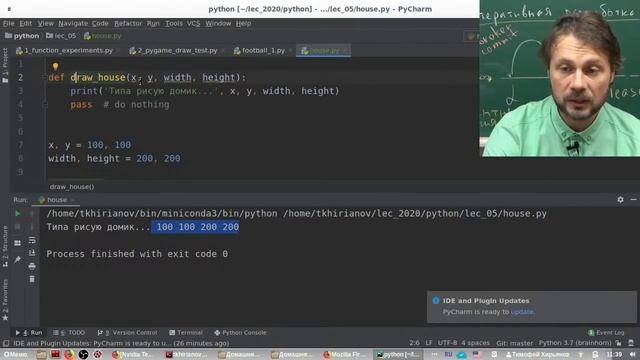
Task: Toggle soft-wrap in the Run console
Action: (32, 240)
